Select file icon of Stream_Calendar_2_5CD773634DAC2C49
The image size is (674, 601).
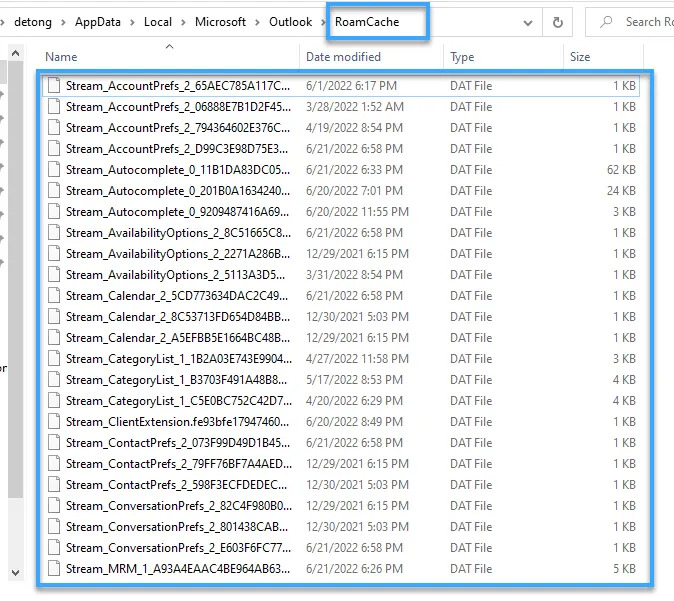pyautogui.click(x=54, y=296)
